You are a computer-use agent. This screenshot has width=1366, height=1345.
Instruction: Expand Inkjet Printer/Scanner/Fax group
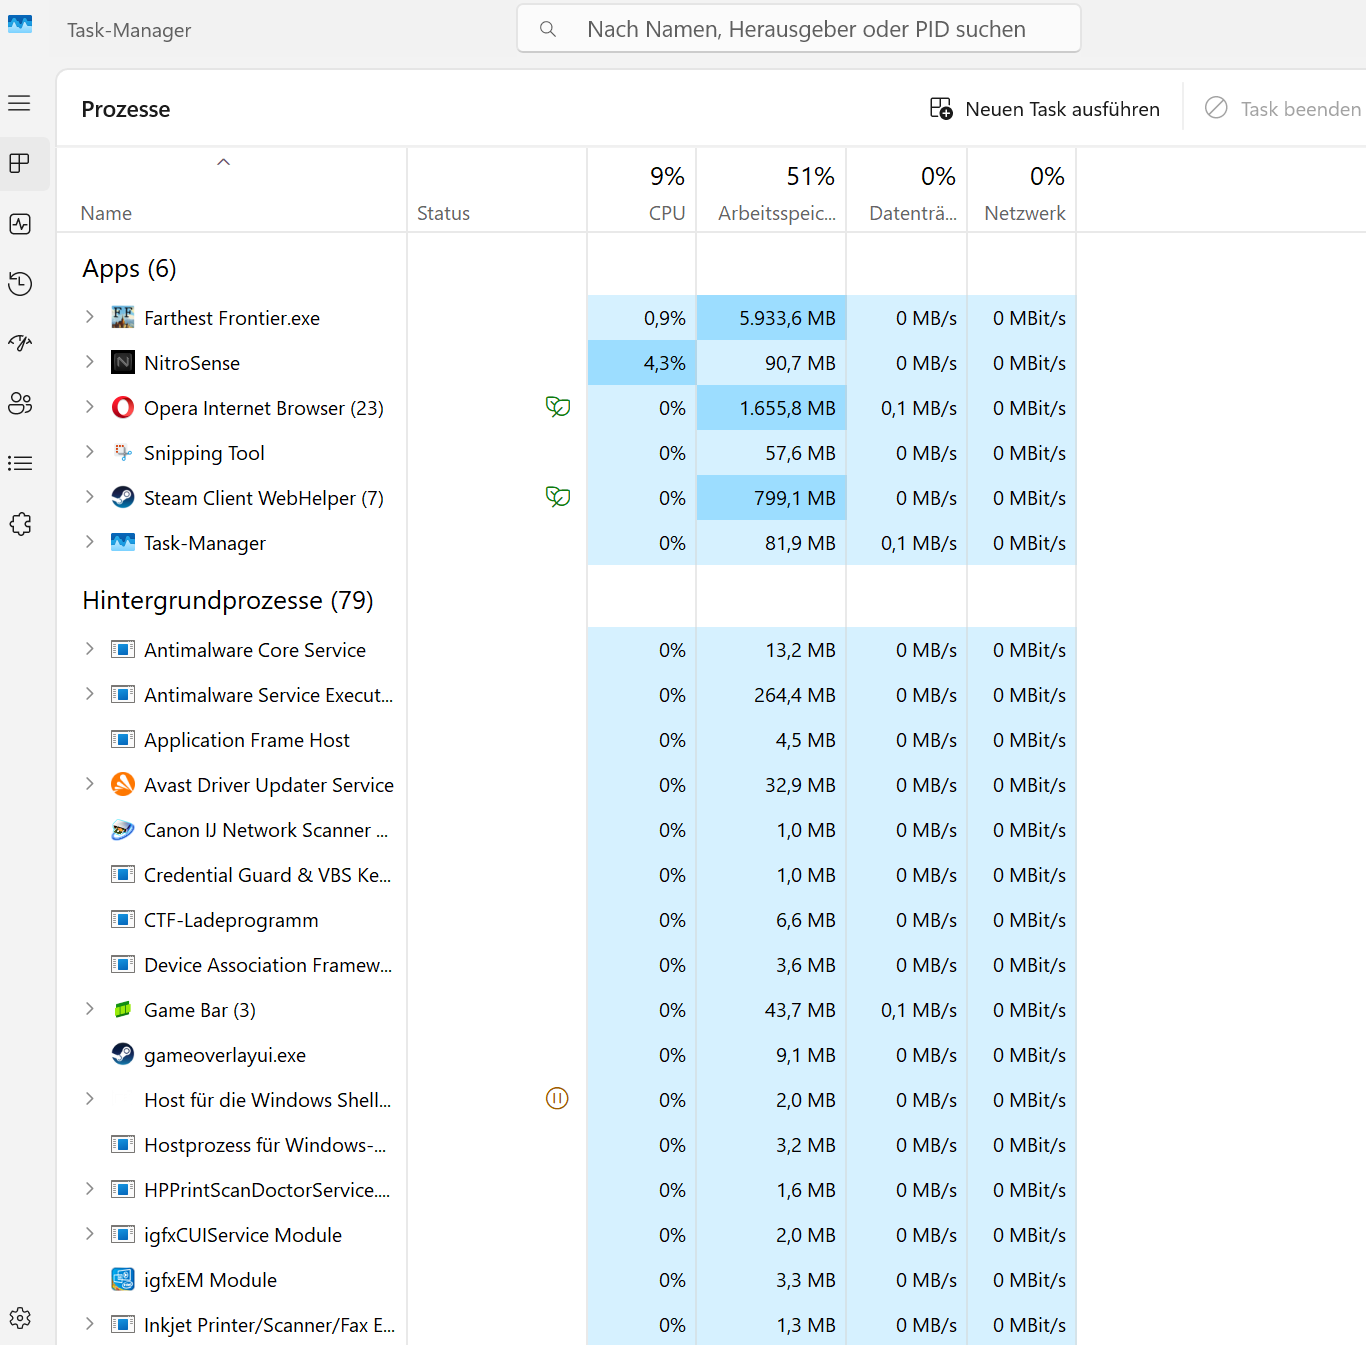tap(90, 1324)
